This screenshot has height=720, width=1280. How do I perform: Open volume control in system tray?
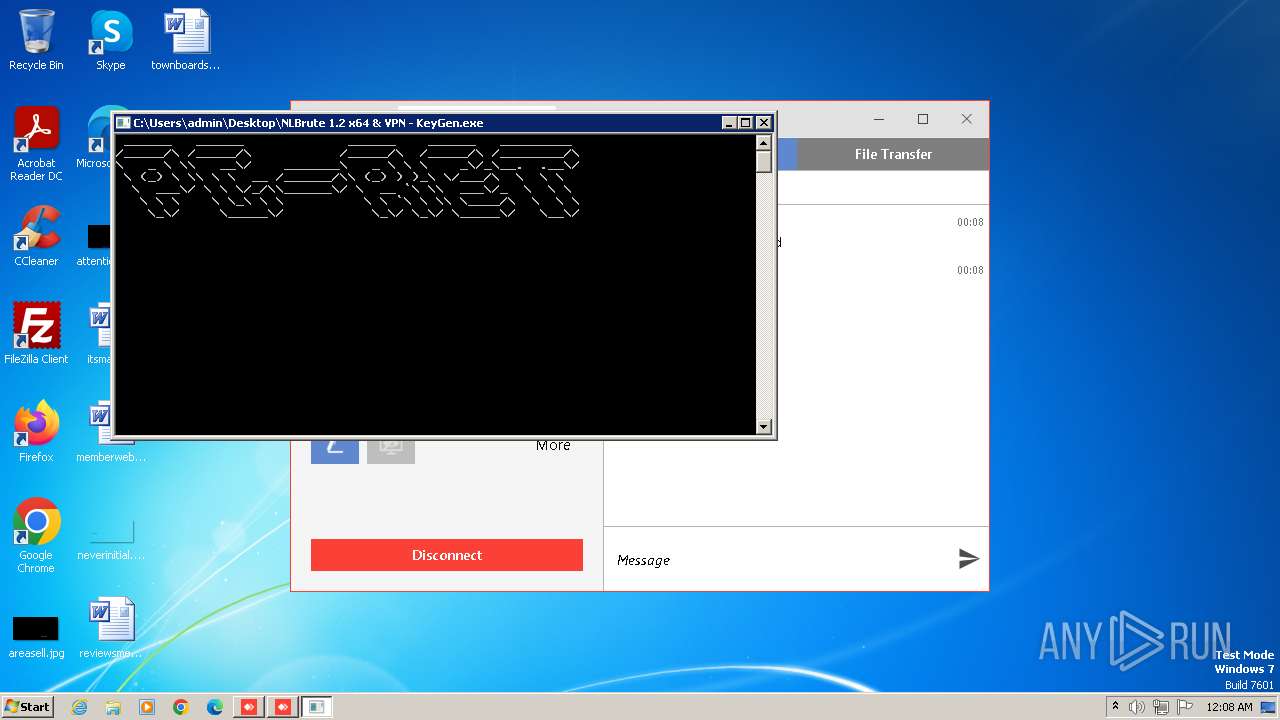(x=1137, y=707)
